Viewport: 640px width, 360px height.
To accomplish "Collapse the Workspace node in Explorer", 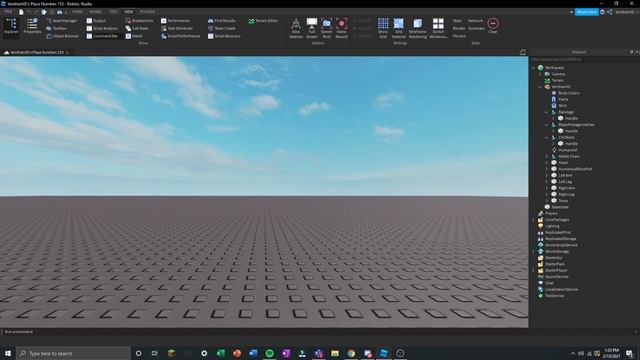I will [x=534, y=68].
